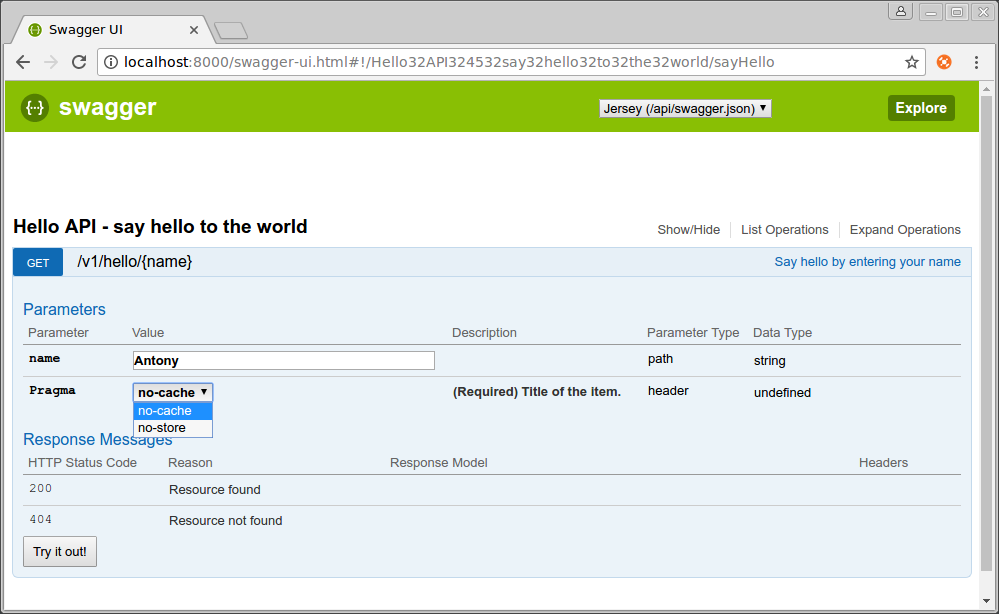Open a new browser tab
Viewport: 999px width, 614px height.
pyautogui.click(x=231, y=31)
